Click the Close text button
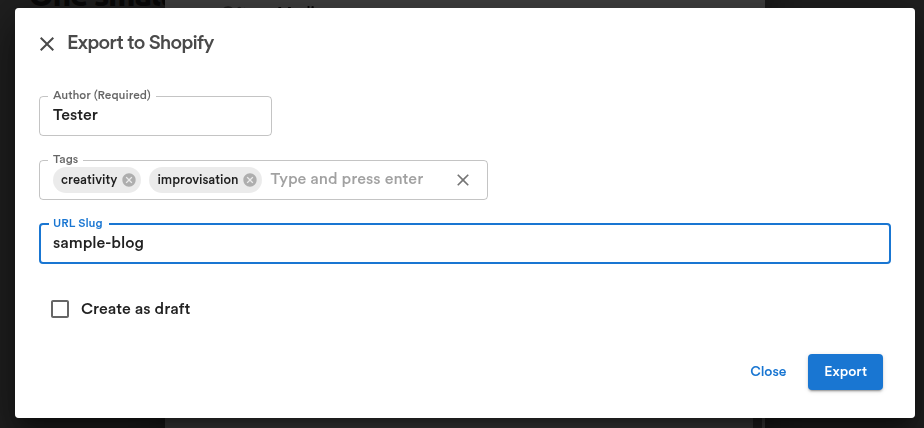 pyautogui.click(x=768, y=371)
